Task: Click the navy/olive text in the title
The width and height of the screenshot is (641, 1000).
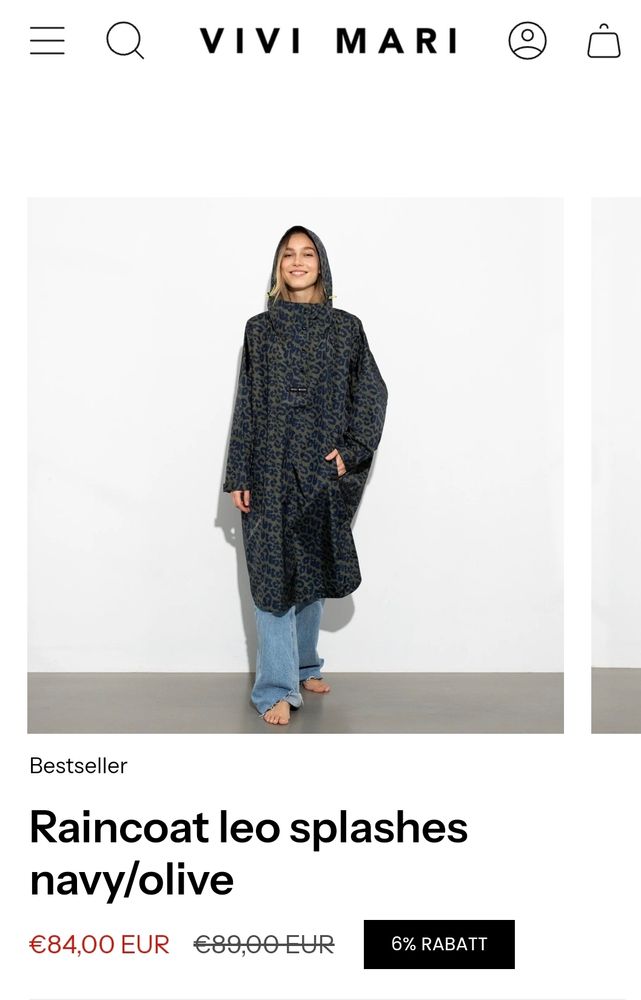Action: [x=131, y=880]
